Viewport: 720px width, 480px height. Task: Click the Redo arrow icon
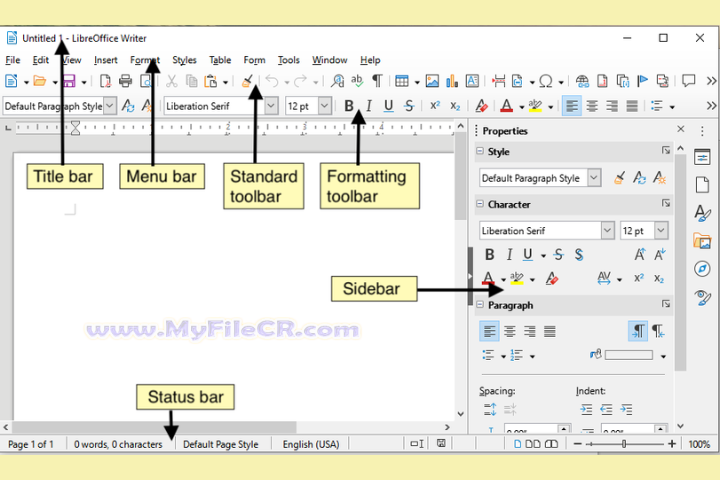click(300, 81)
